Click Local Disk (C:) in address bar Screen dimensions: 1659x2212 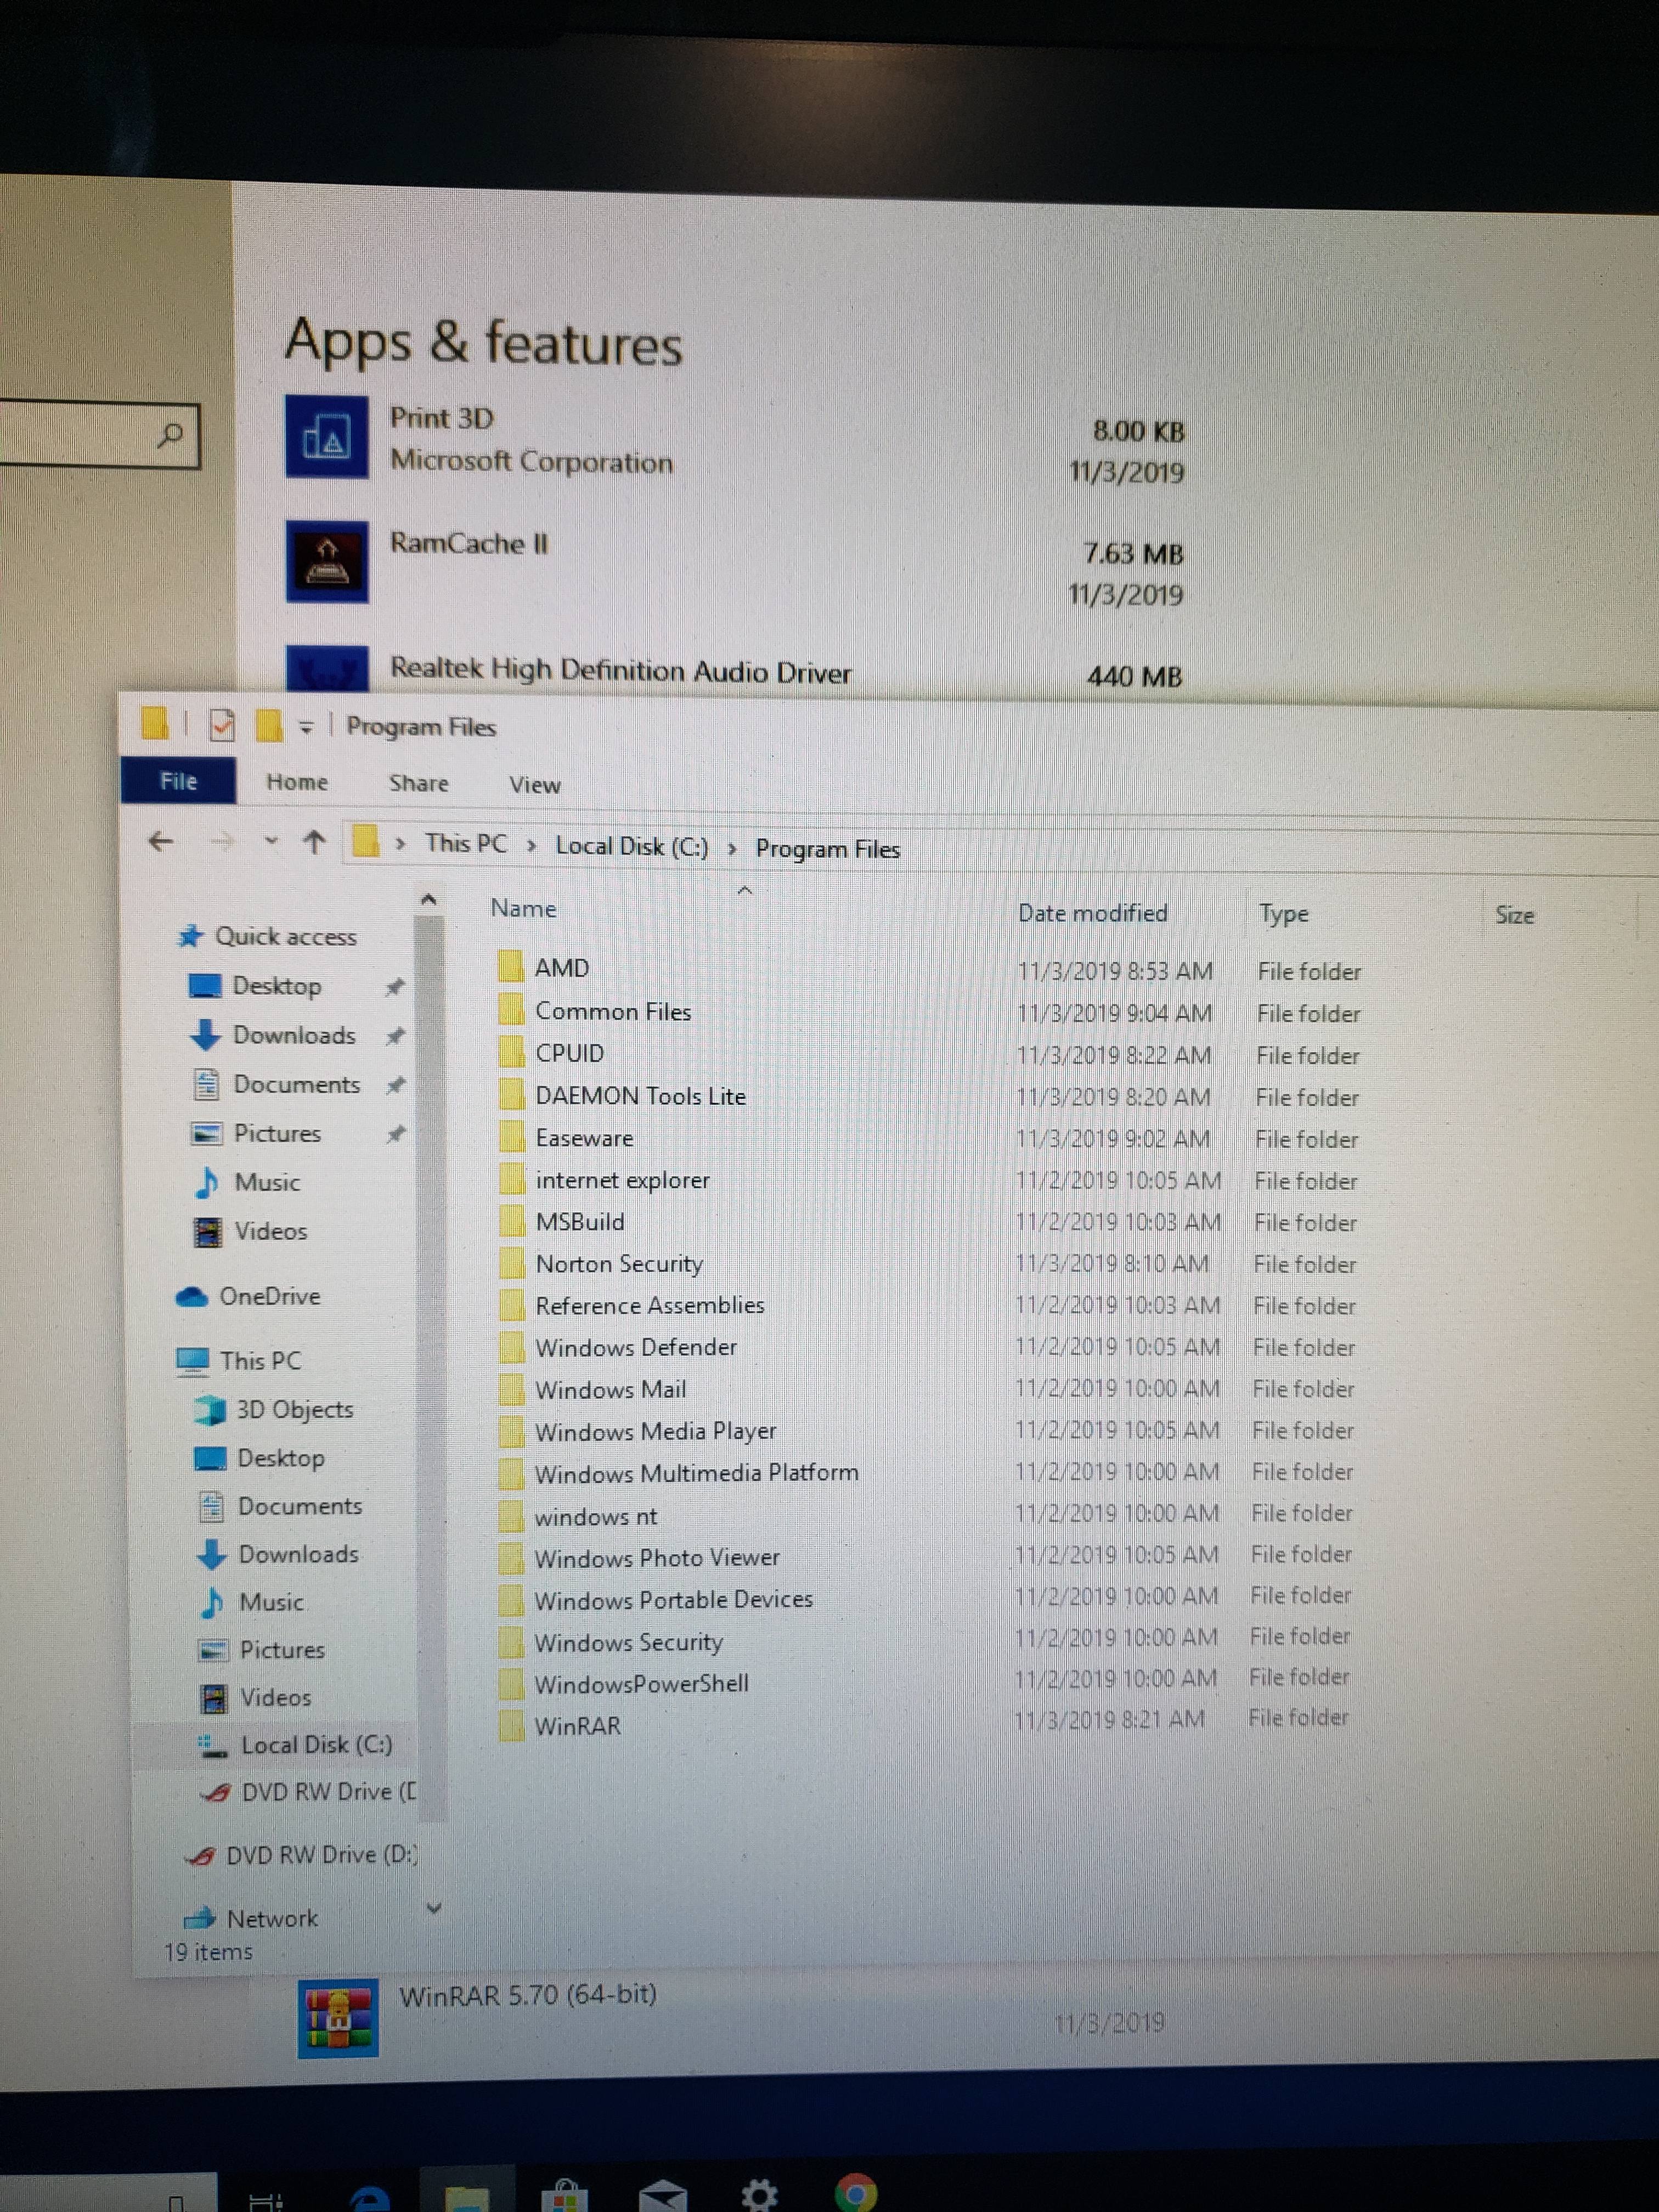(x=632, y=846)
